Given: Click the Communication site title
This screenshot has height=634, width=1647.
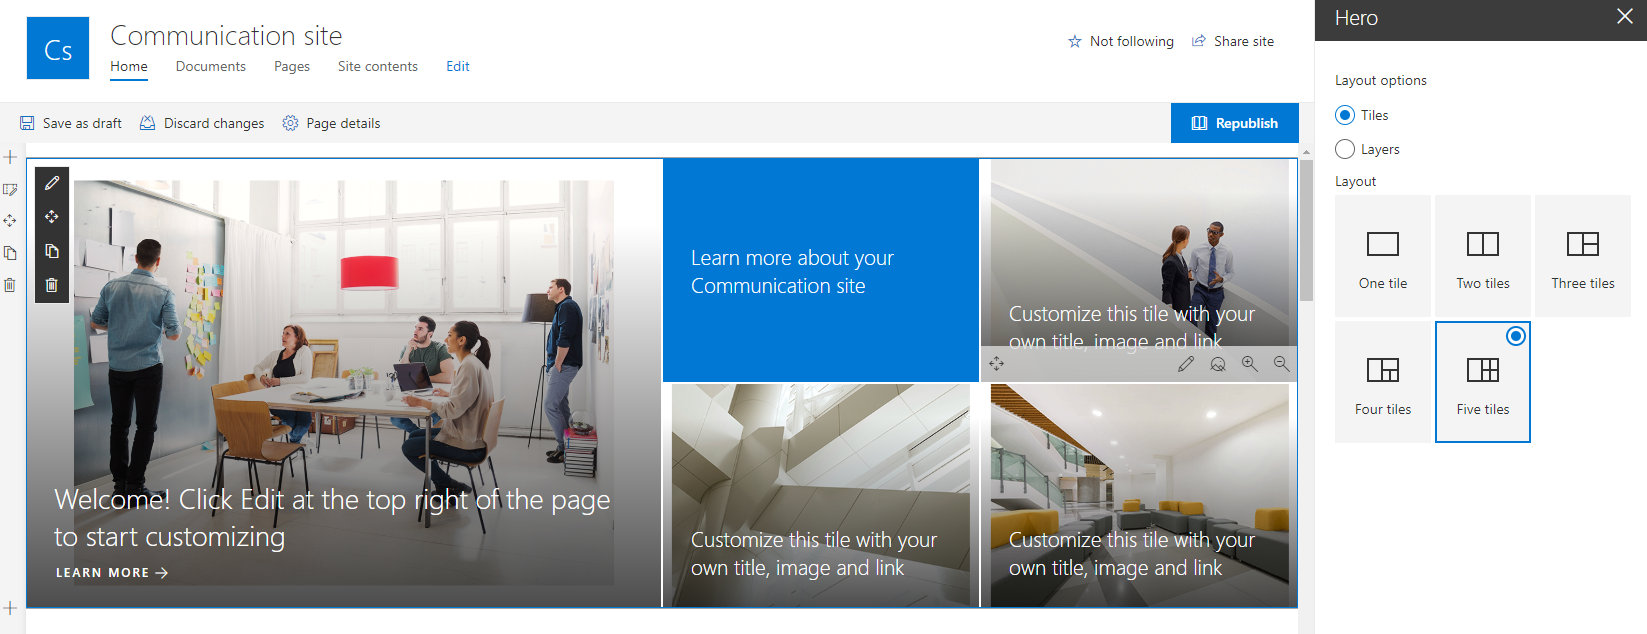Looking at the screenshot, I should (x=226, y=35).
